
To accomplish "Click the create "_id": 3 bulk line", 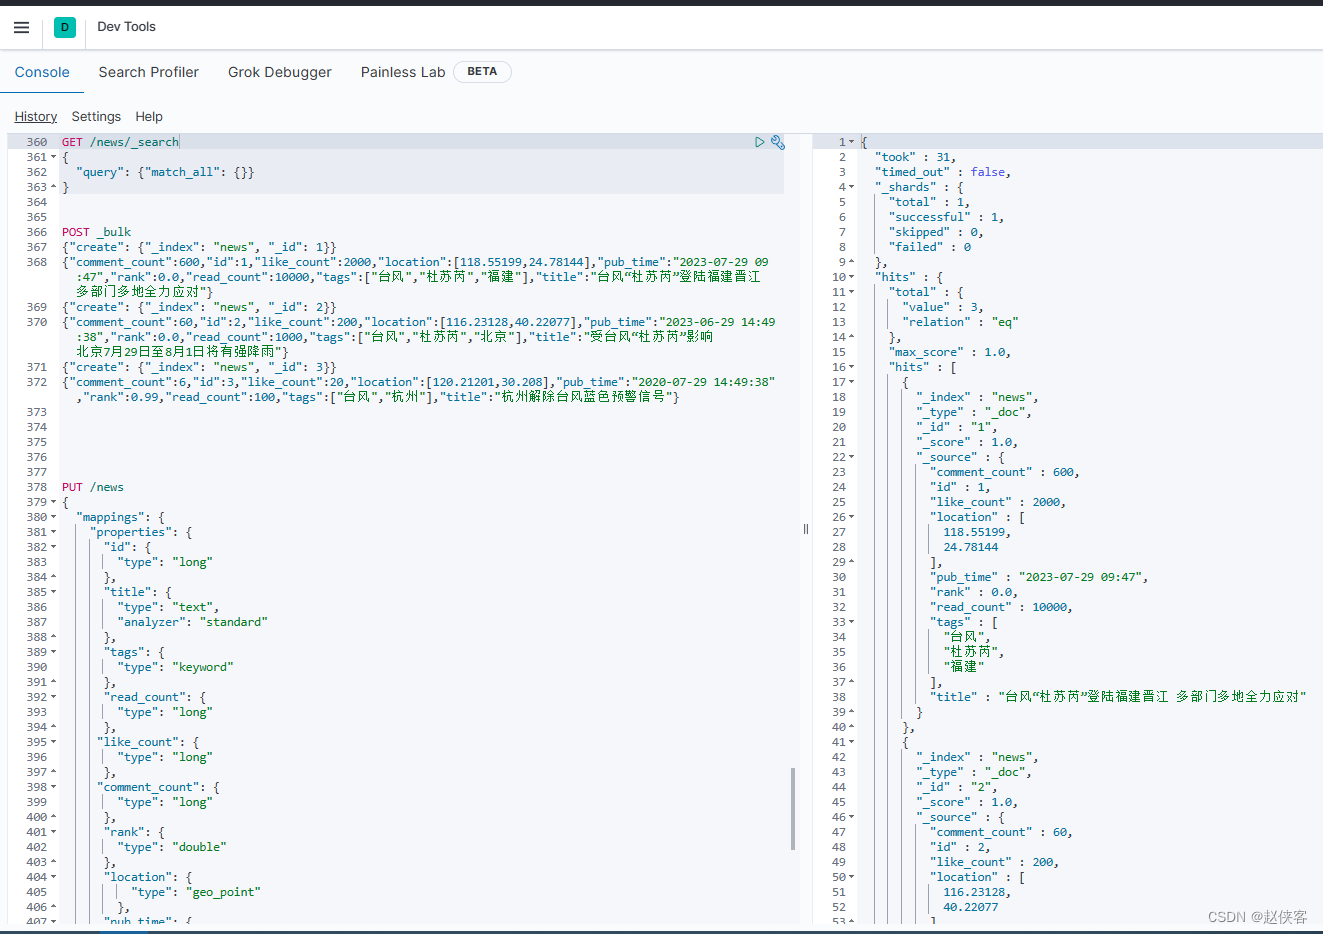I will pyautogui.click(x=199, y=367).
